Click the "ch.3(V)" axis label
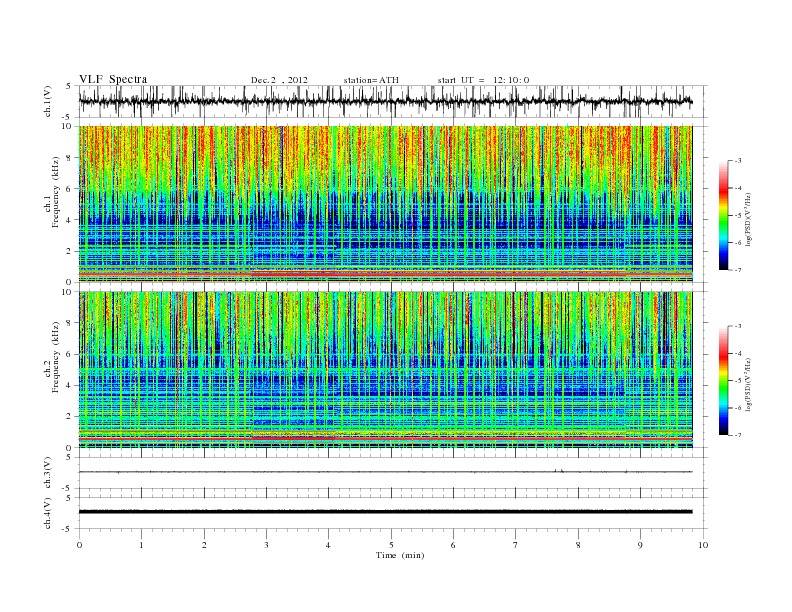The width and height of the screenshot is (792, 612). click(x=47, y=473)
